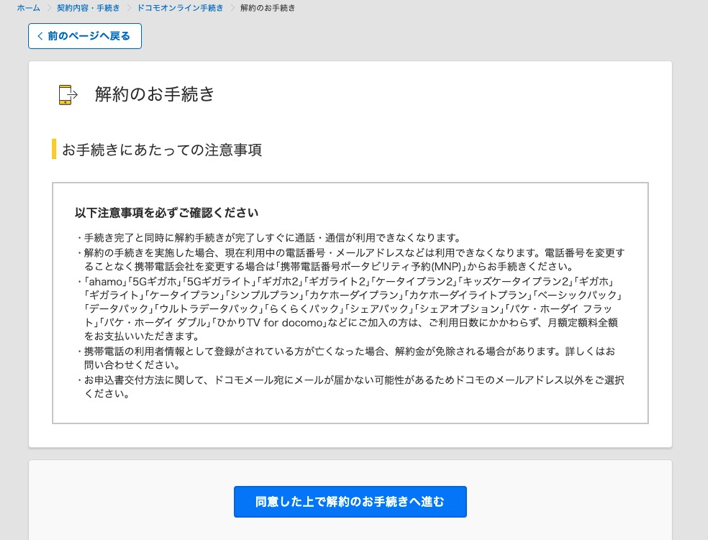Click 同意した上で解約のお手続きへ進む button

tap(350, 502)
